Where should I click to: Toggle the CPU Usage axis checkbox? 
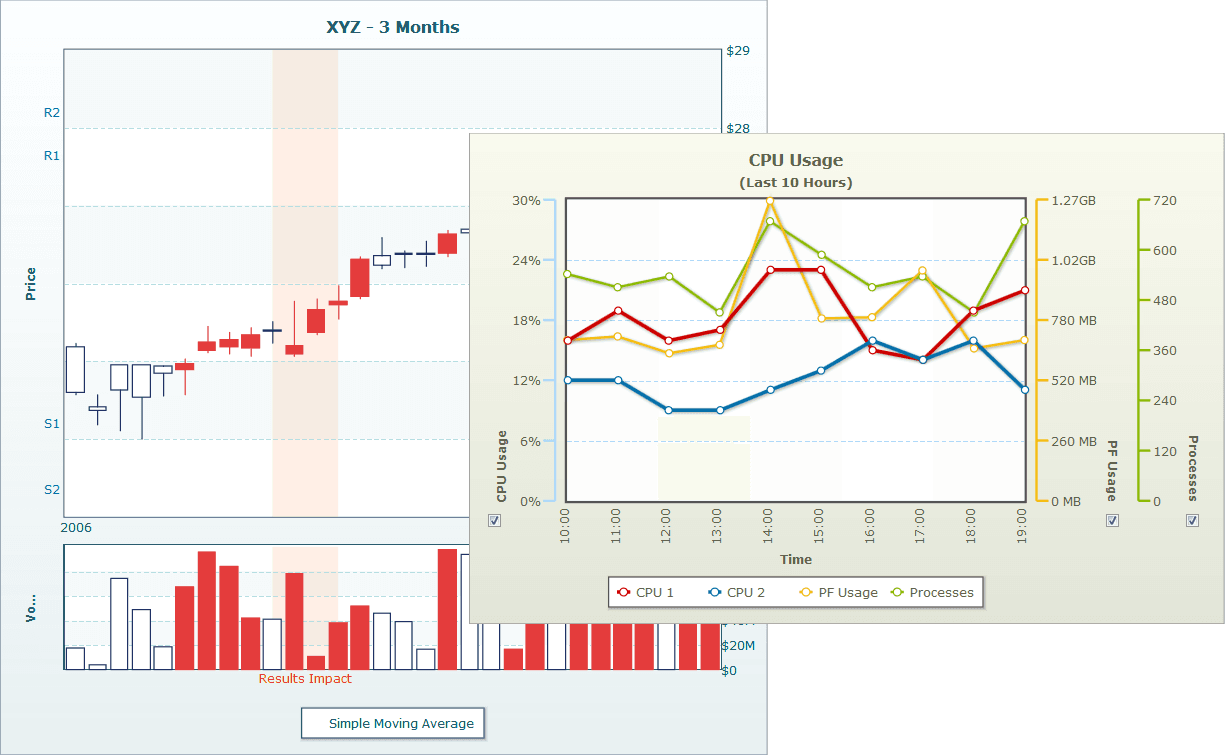[x=494, y=520]
